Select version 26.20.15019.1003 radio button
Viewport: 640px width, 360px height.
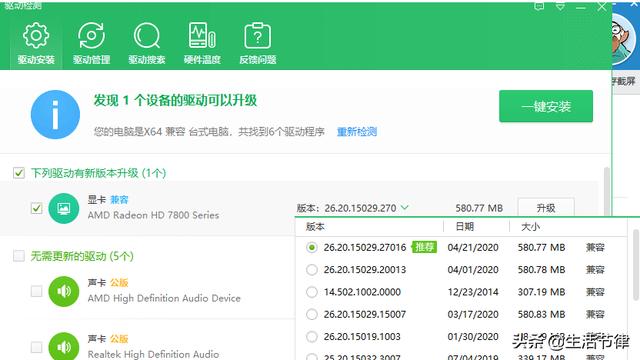312,337
